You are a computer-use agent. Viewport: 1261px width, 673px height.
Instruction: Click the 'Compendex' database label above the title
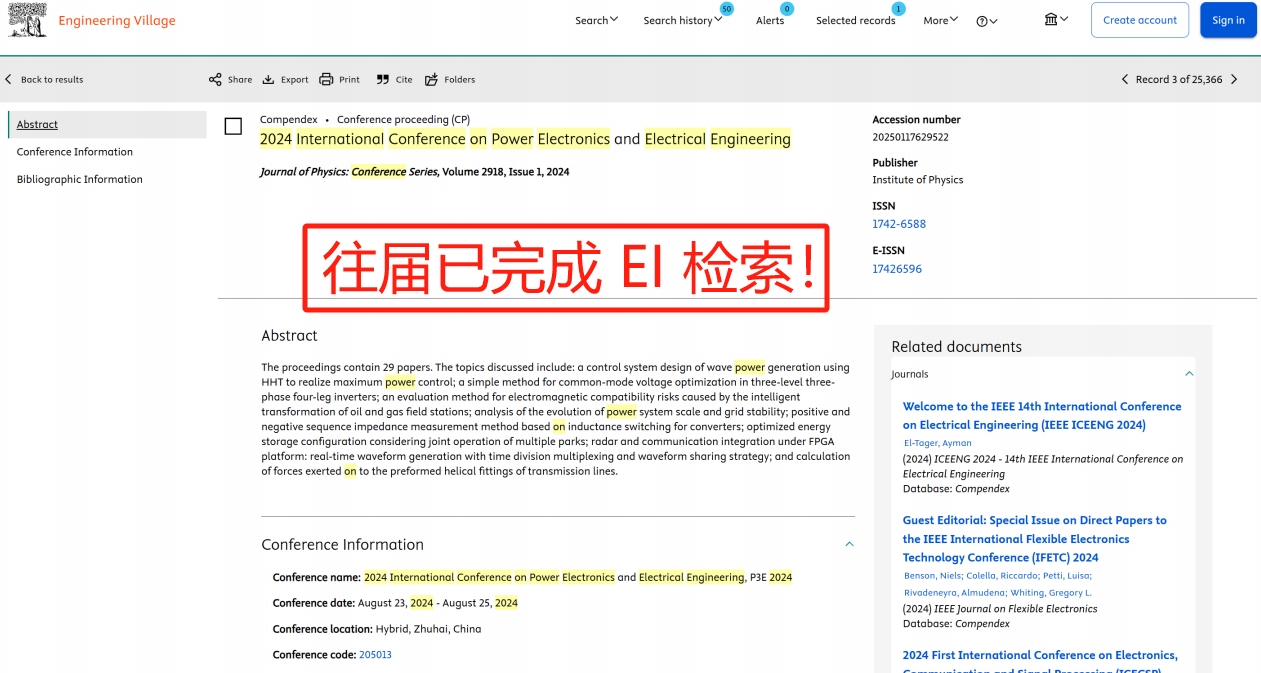pyautogui.click(x=289, y=120)
